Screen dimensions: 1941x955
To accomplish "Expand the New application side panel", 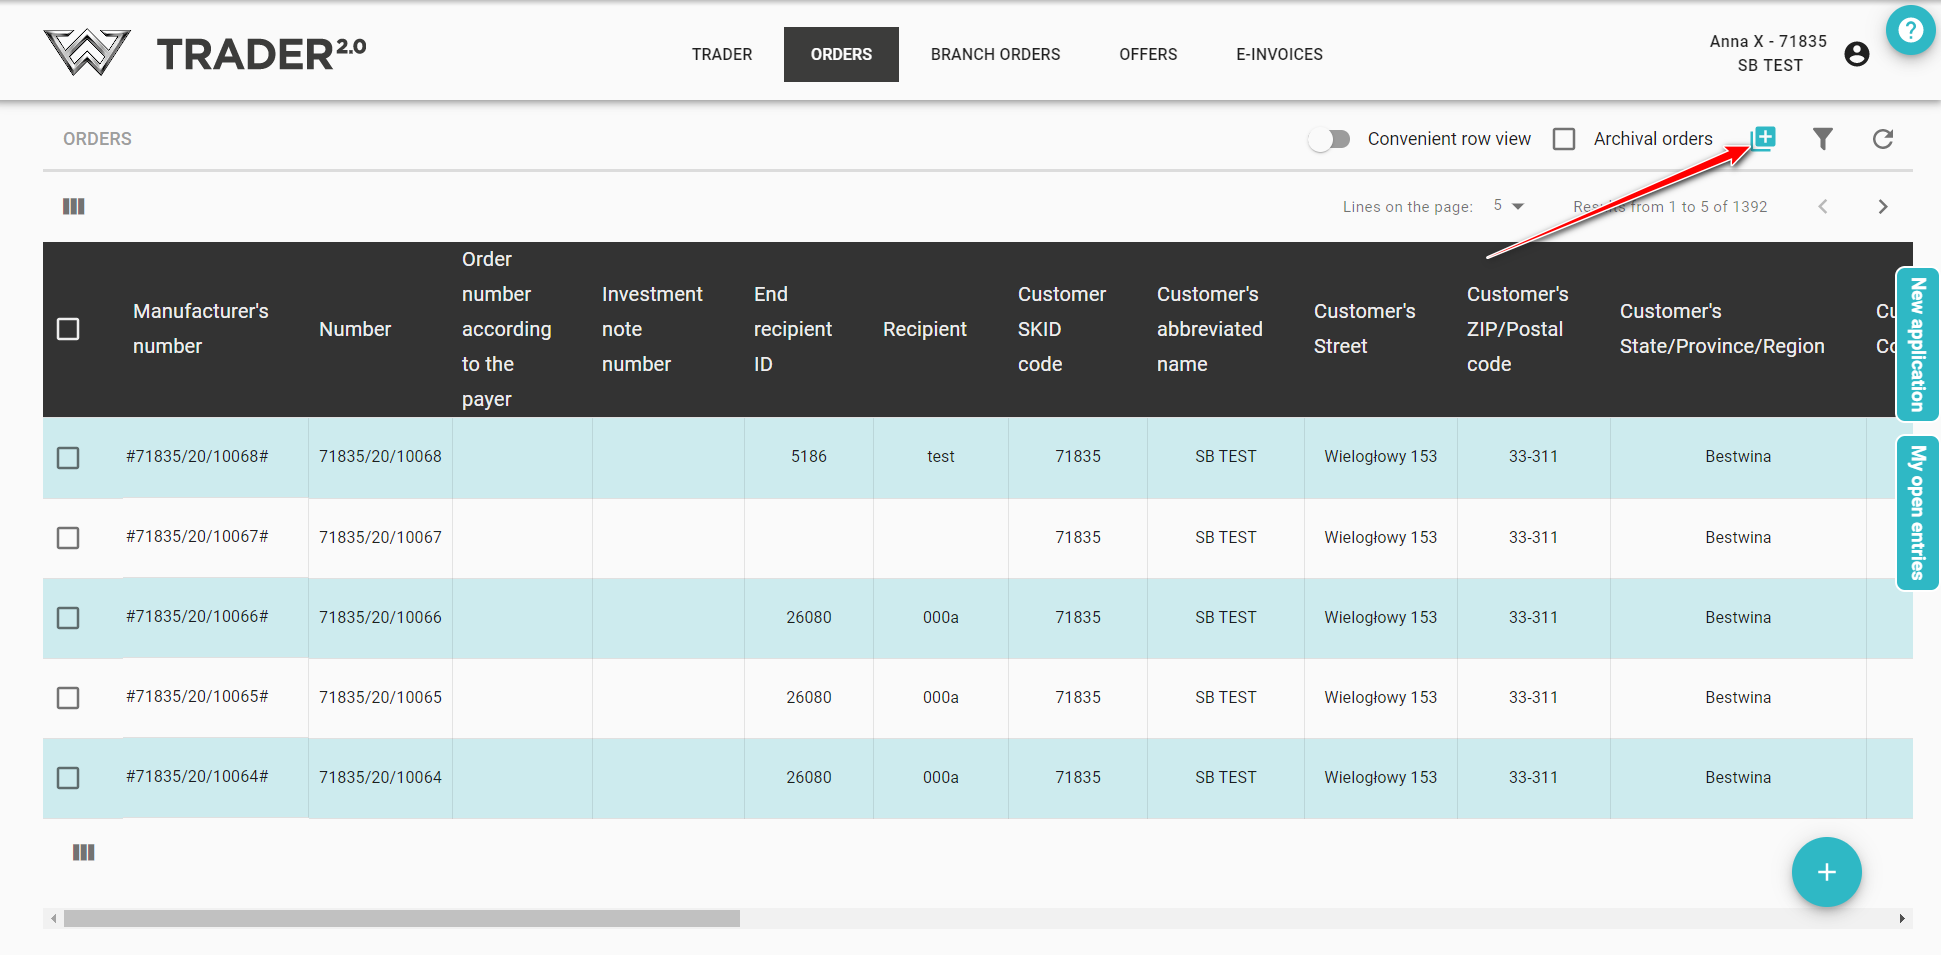I will tap(1917, 345).
